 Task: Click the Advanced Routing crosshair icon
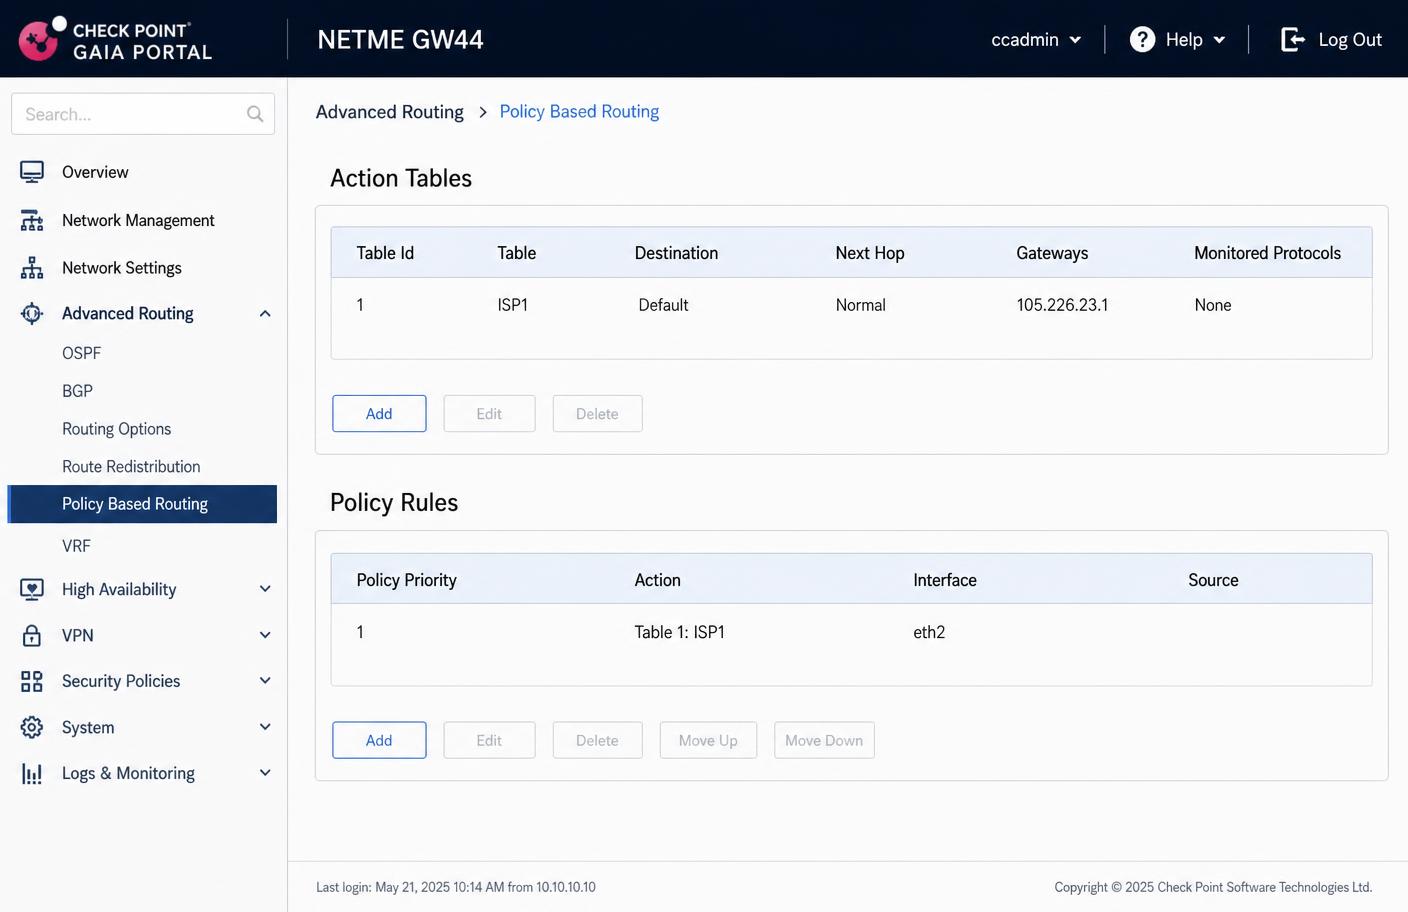[x=32, y=314]
